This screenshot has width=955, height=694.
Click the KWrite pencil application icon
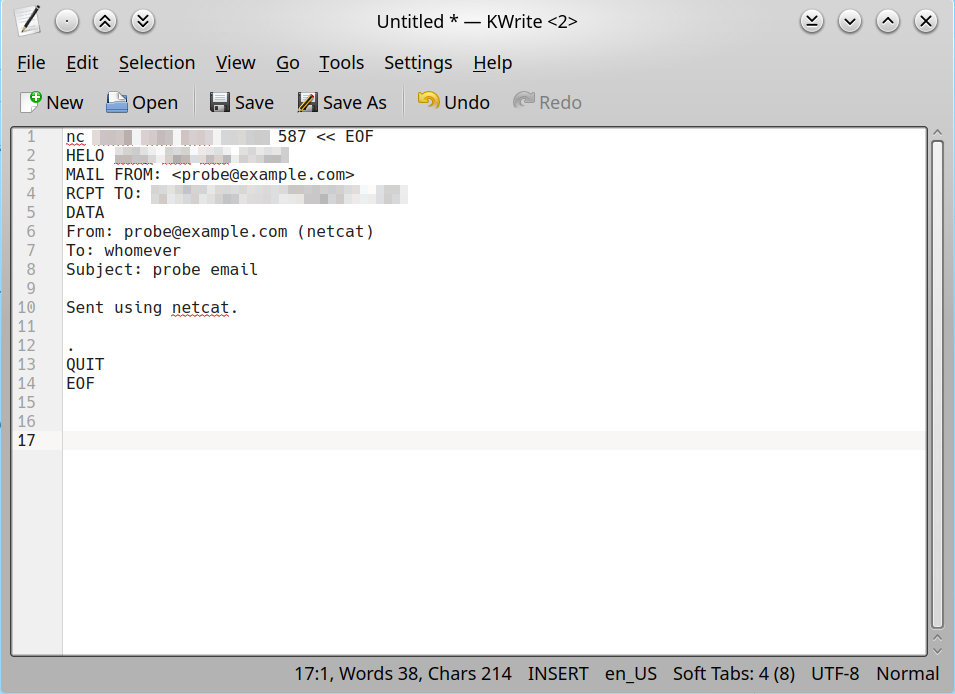(x=27, y=21)
